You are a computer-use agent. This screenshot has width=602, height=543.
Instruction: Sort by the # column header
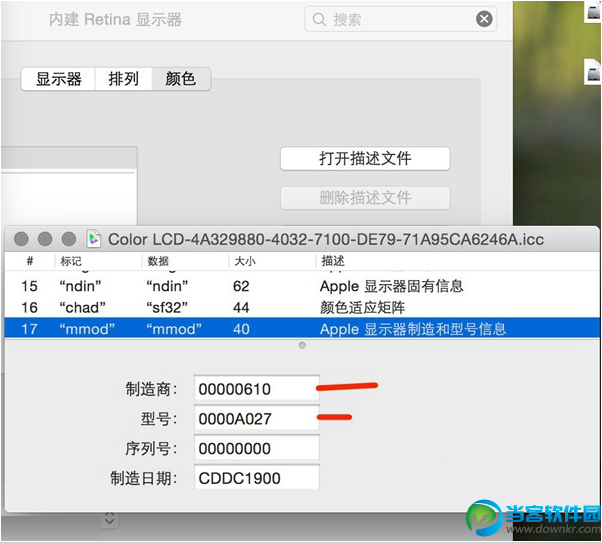coord(30,261)
